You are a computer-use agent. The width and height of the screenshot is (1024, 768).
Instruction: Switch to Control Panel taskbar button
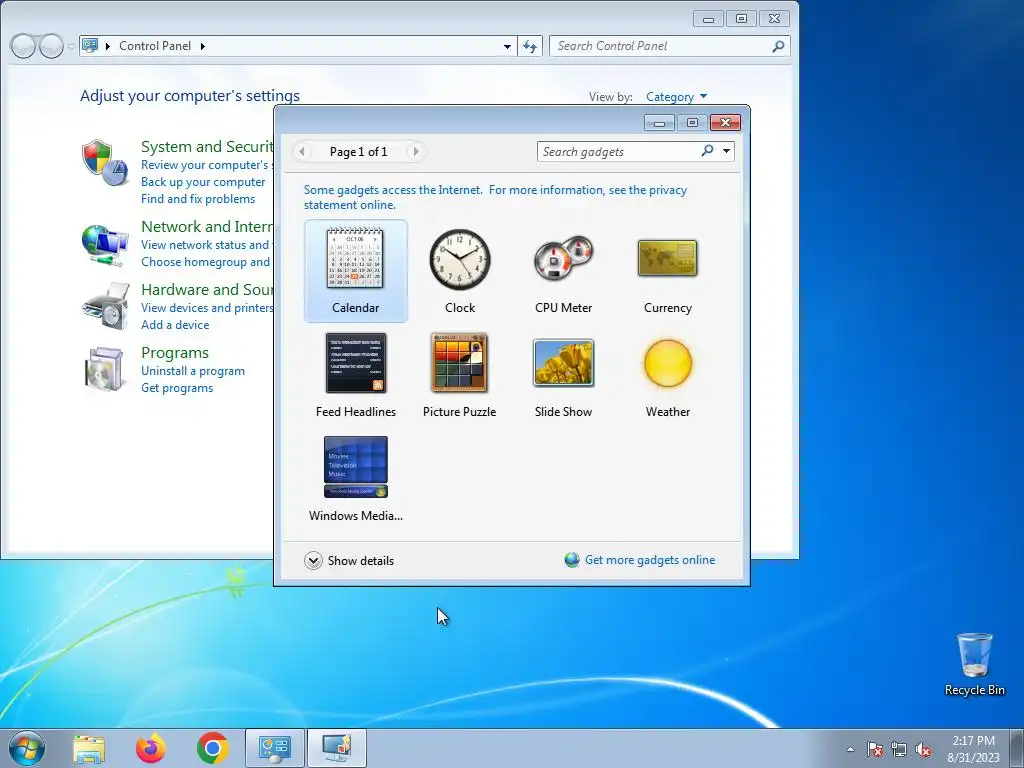(274, 748)
